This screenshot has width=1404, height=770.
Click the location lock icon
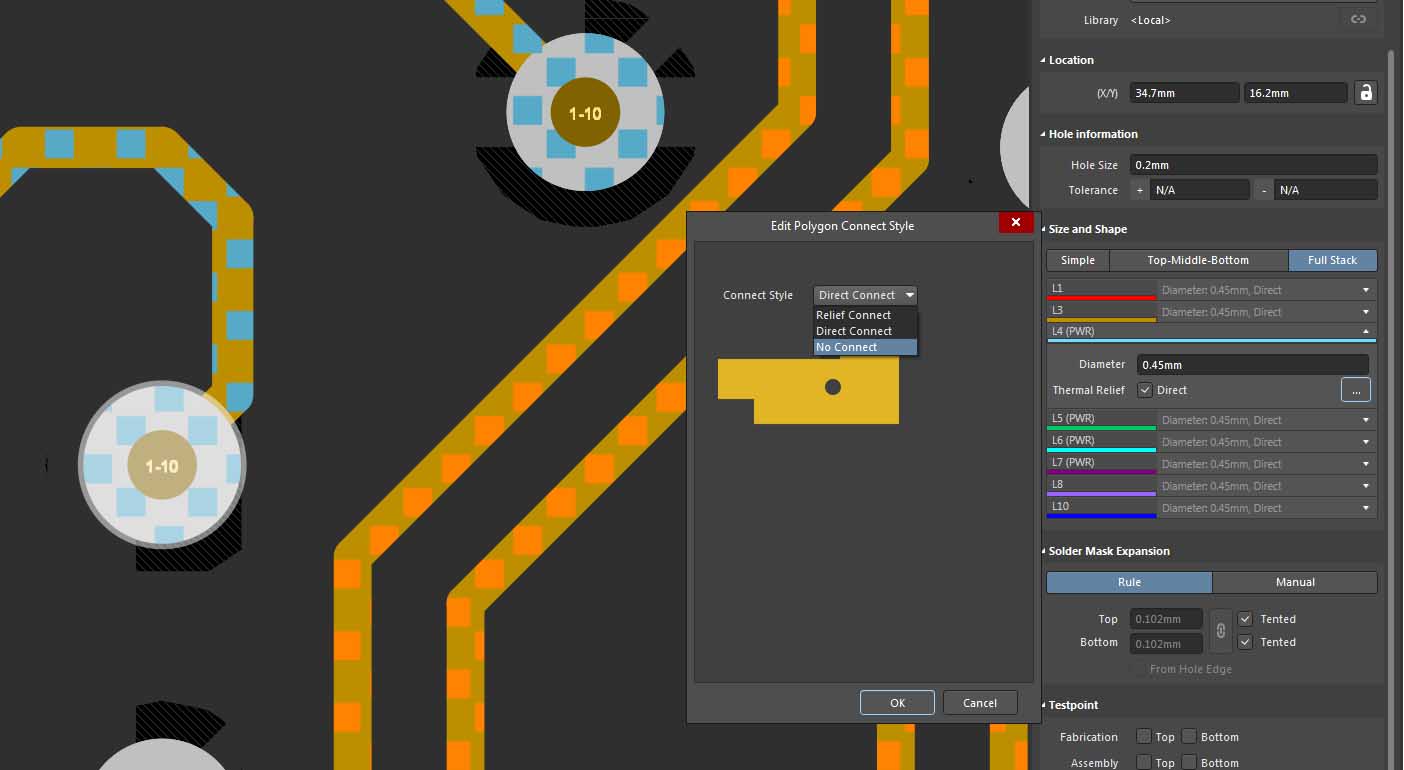pos(1365,93)
